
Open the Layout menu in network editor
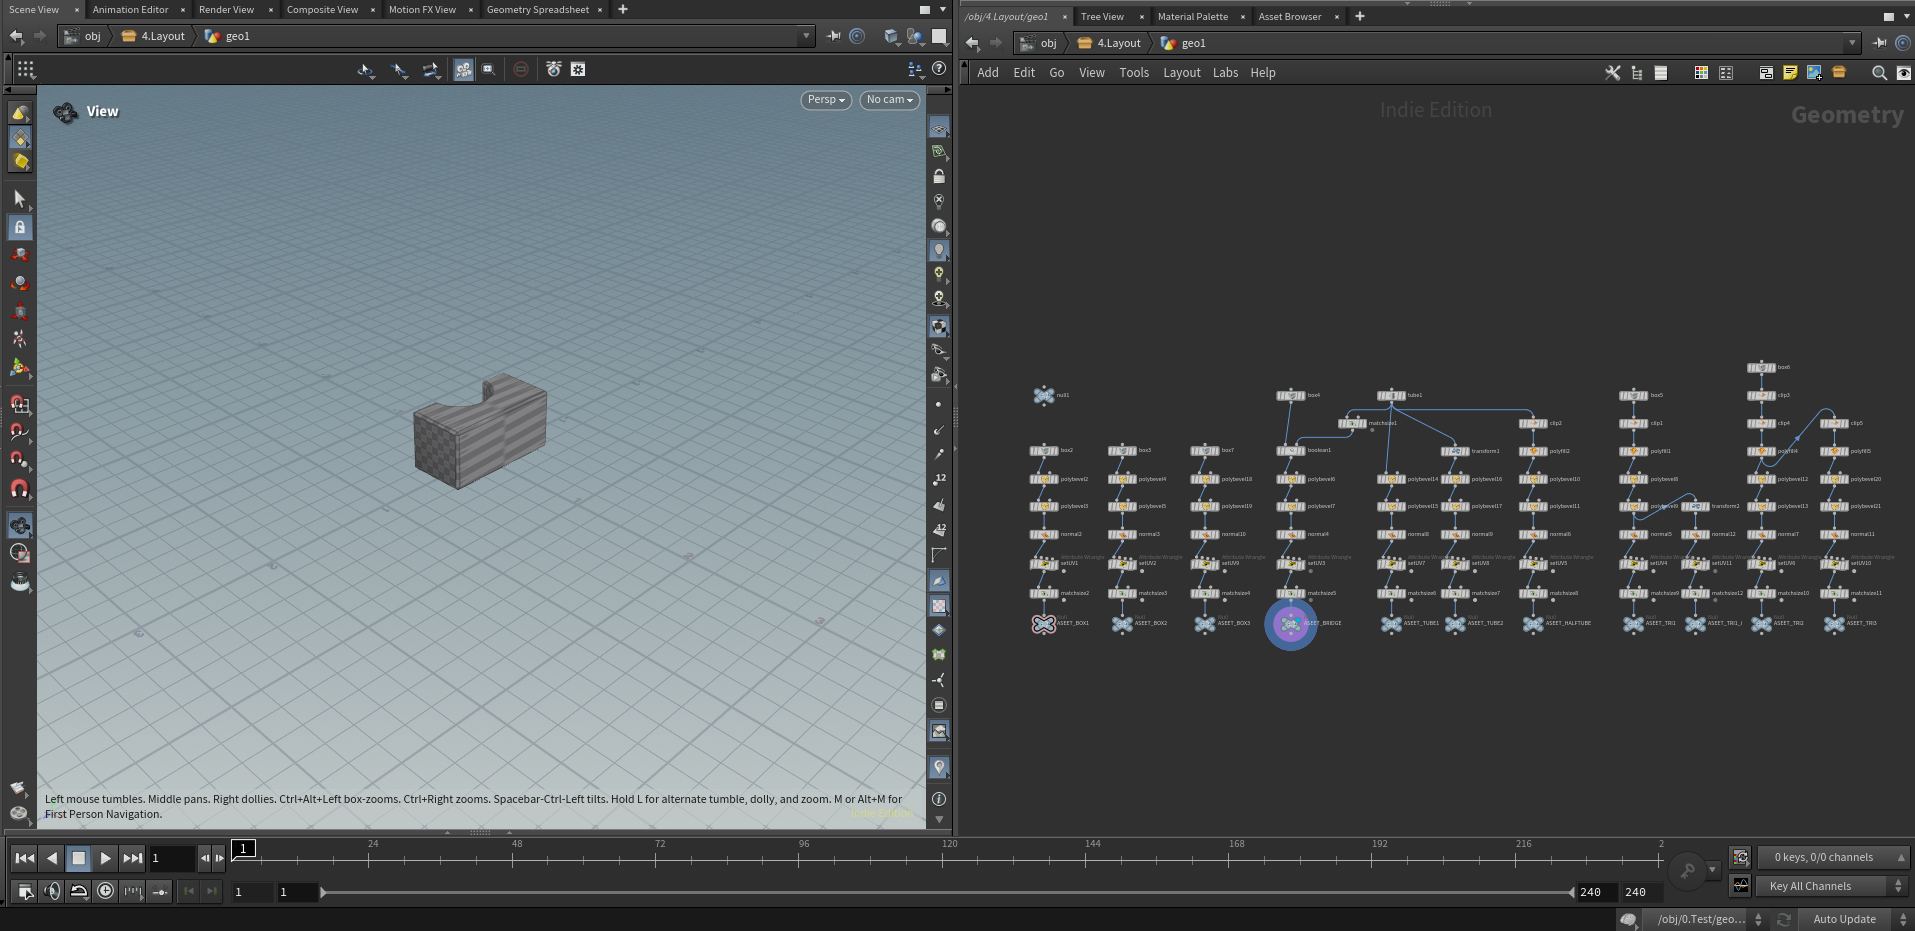point(1181,72)
